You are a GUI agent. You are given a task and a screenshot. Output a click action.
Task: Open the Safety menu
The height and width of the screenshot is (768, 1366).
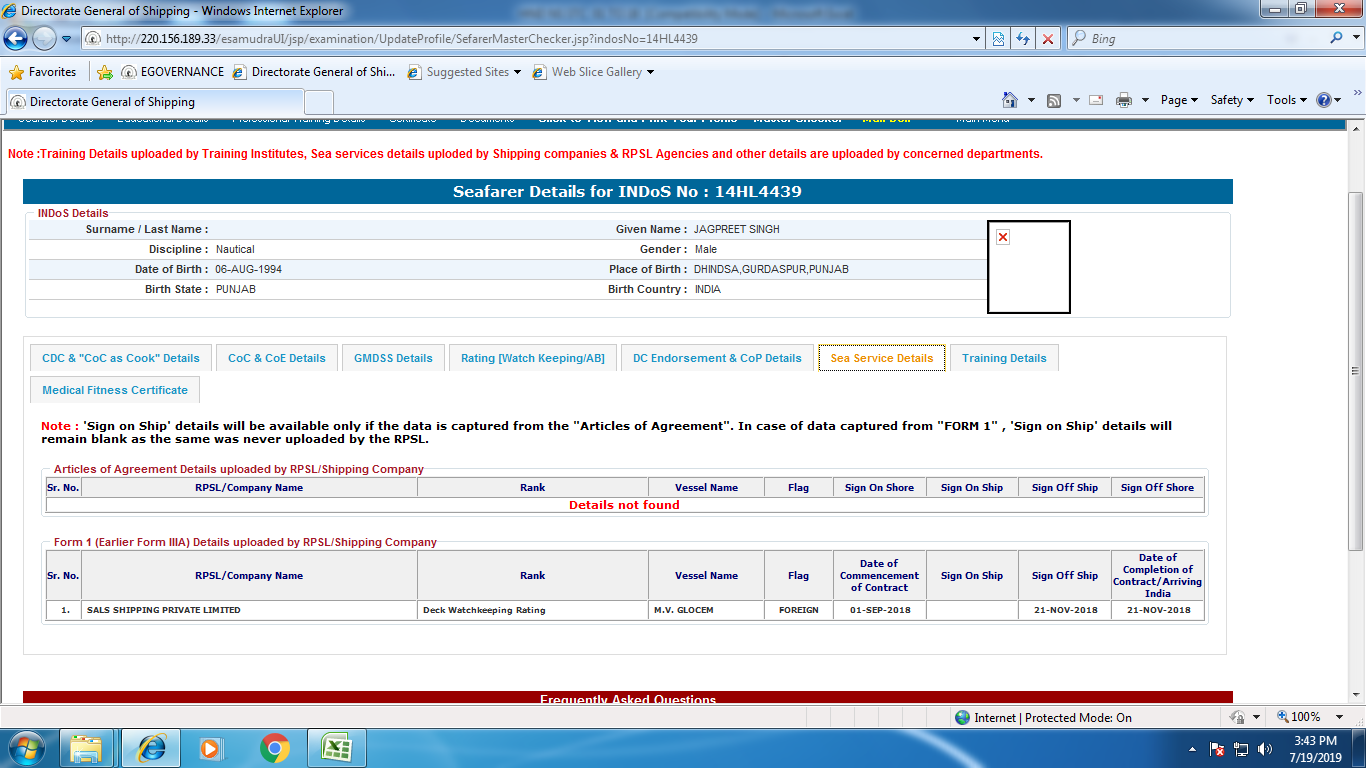[x=1232, y=100]
